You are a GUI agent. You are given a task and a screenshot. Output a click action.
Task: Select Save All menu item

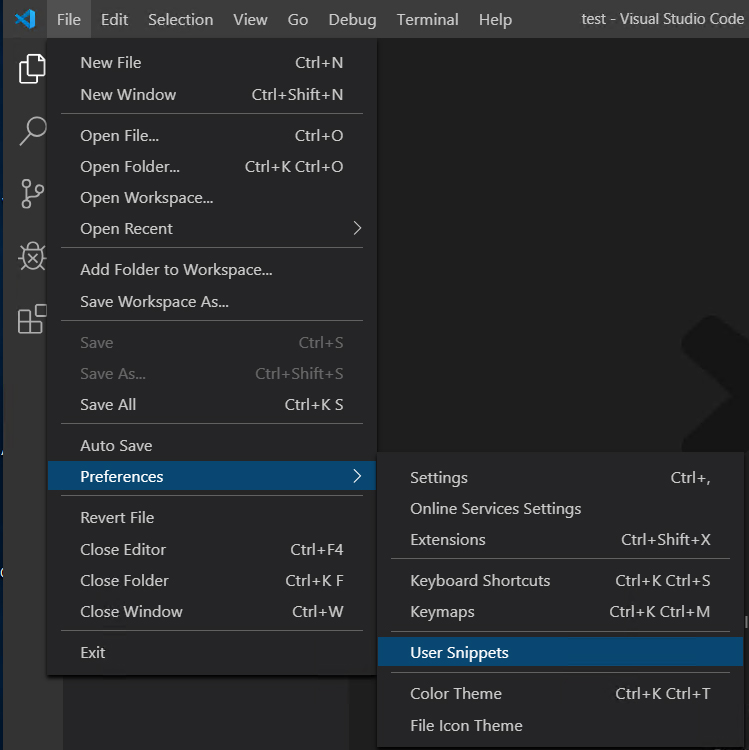[212, 405]
